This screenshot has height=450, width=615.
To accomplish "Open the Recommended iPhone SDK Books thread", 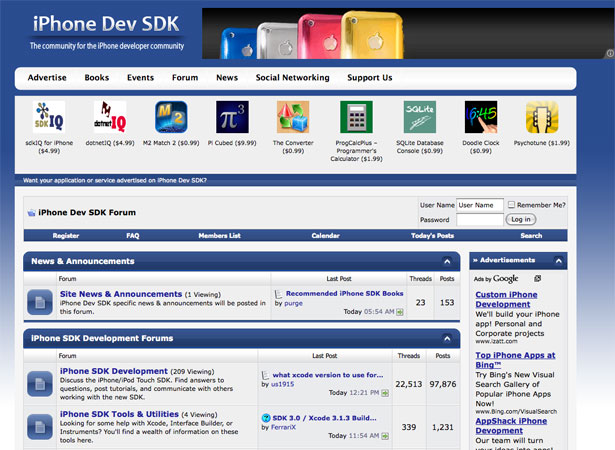I will pyautogui.click(x=344, y=293).
